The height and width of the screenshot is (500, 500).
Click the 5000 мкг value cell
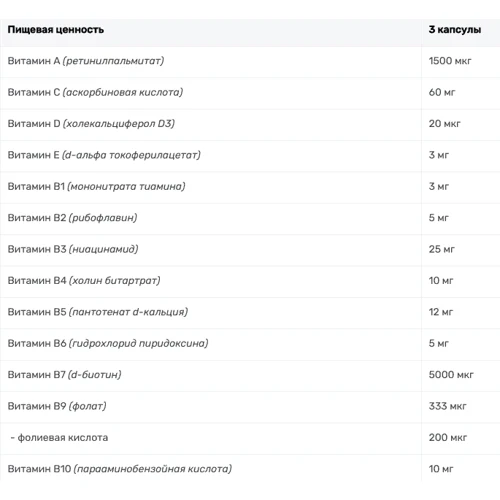coord(451,375)
